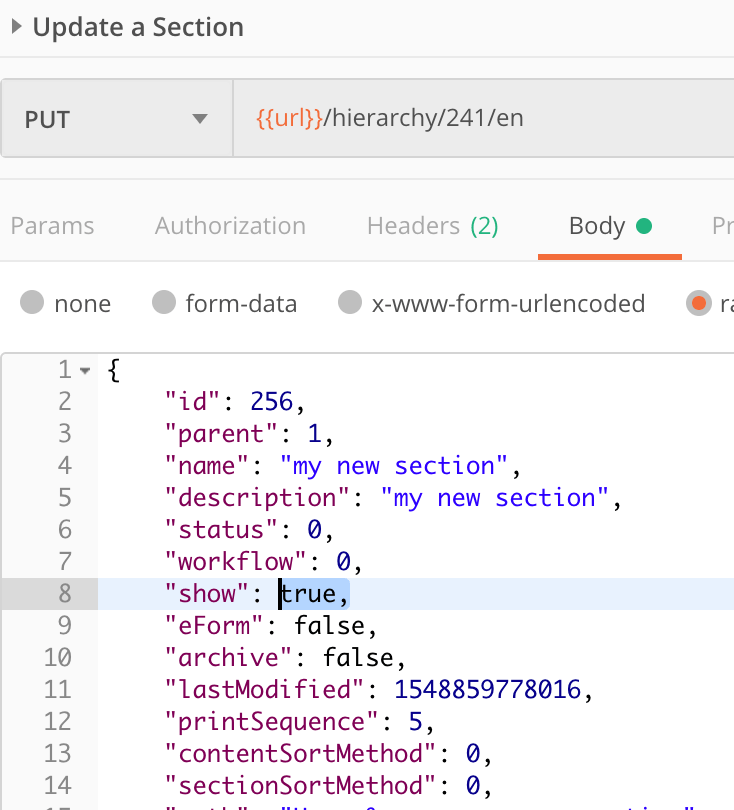
Task: Click the lastModified value 1548859778016
Action: (493, 689)
